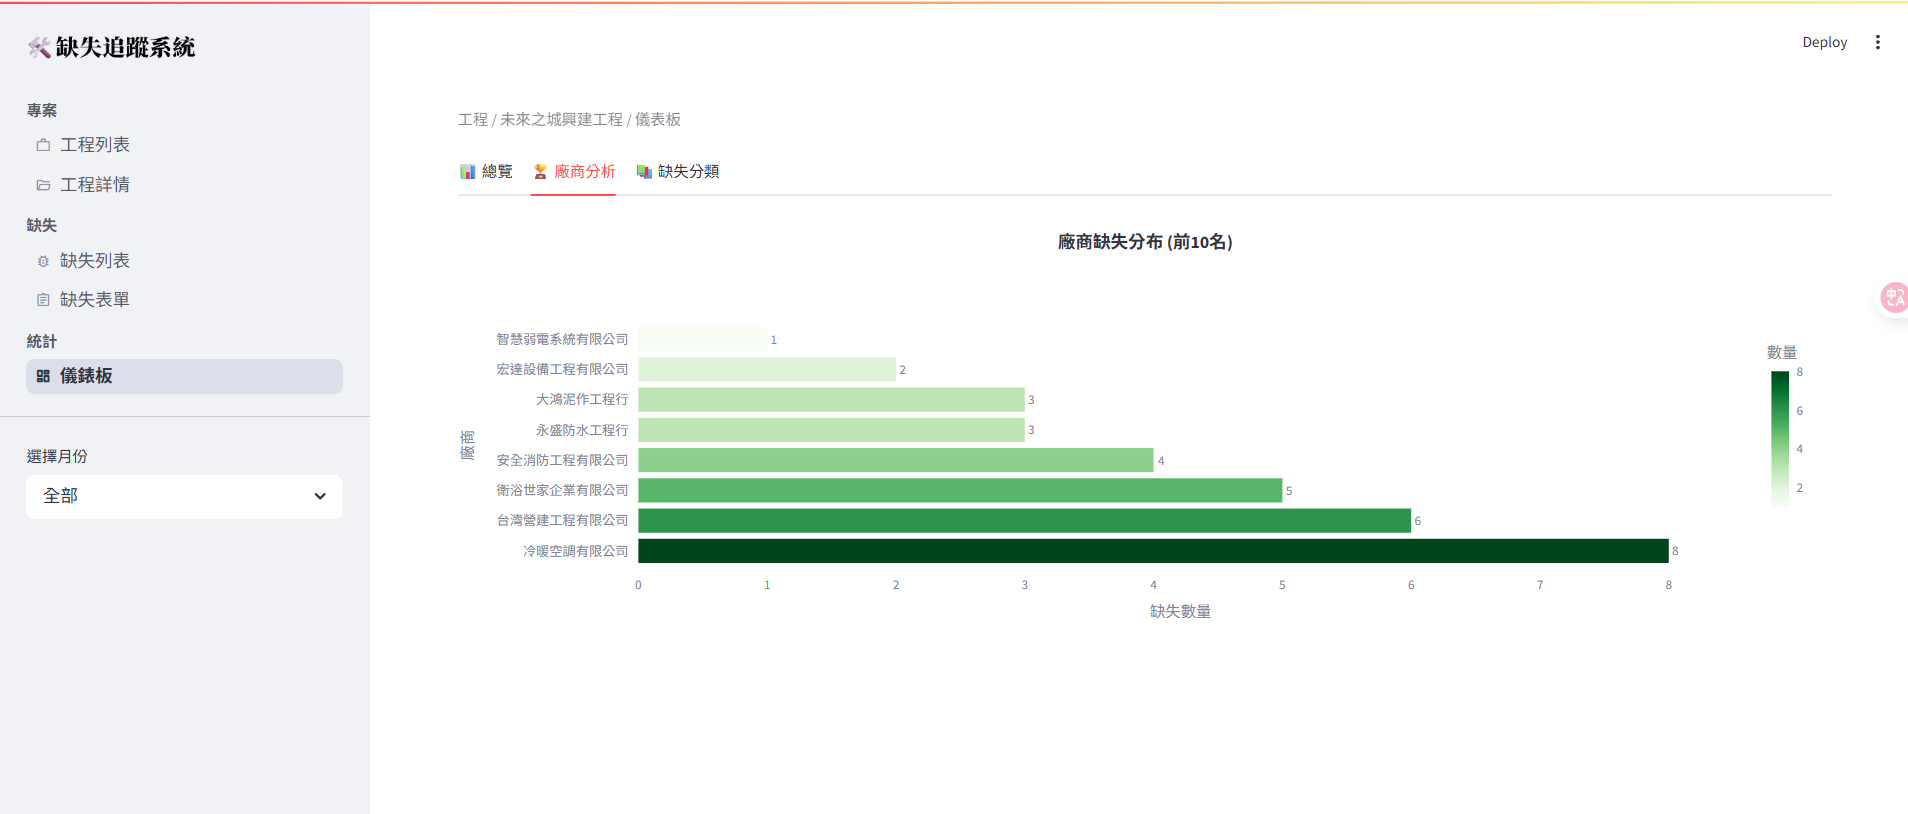This screenshot has height=814, width=1908.
Task: Switch to the 總覽 tab
Action: pyautogui.click(x=486, y=172)
